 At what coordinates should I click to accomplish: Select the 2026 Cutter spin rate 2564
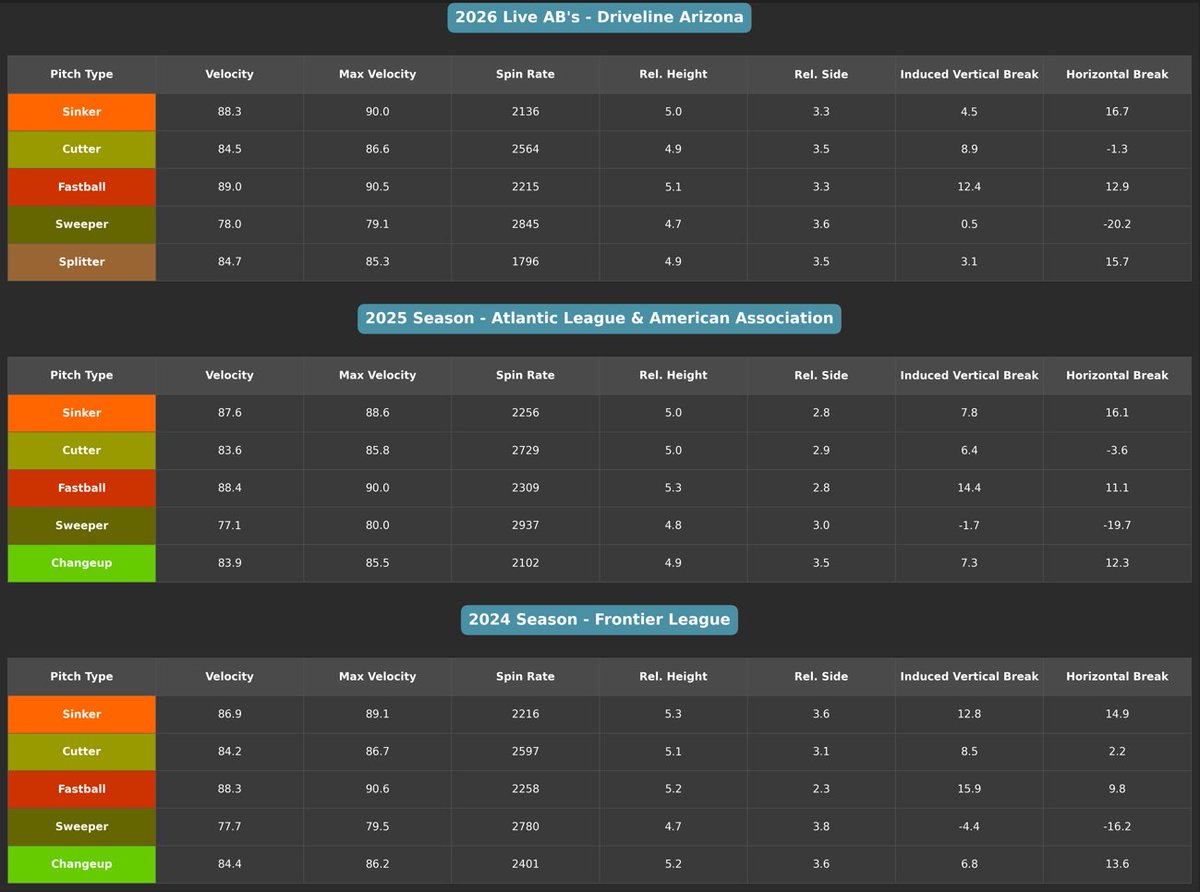point(525,149)
